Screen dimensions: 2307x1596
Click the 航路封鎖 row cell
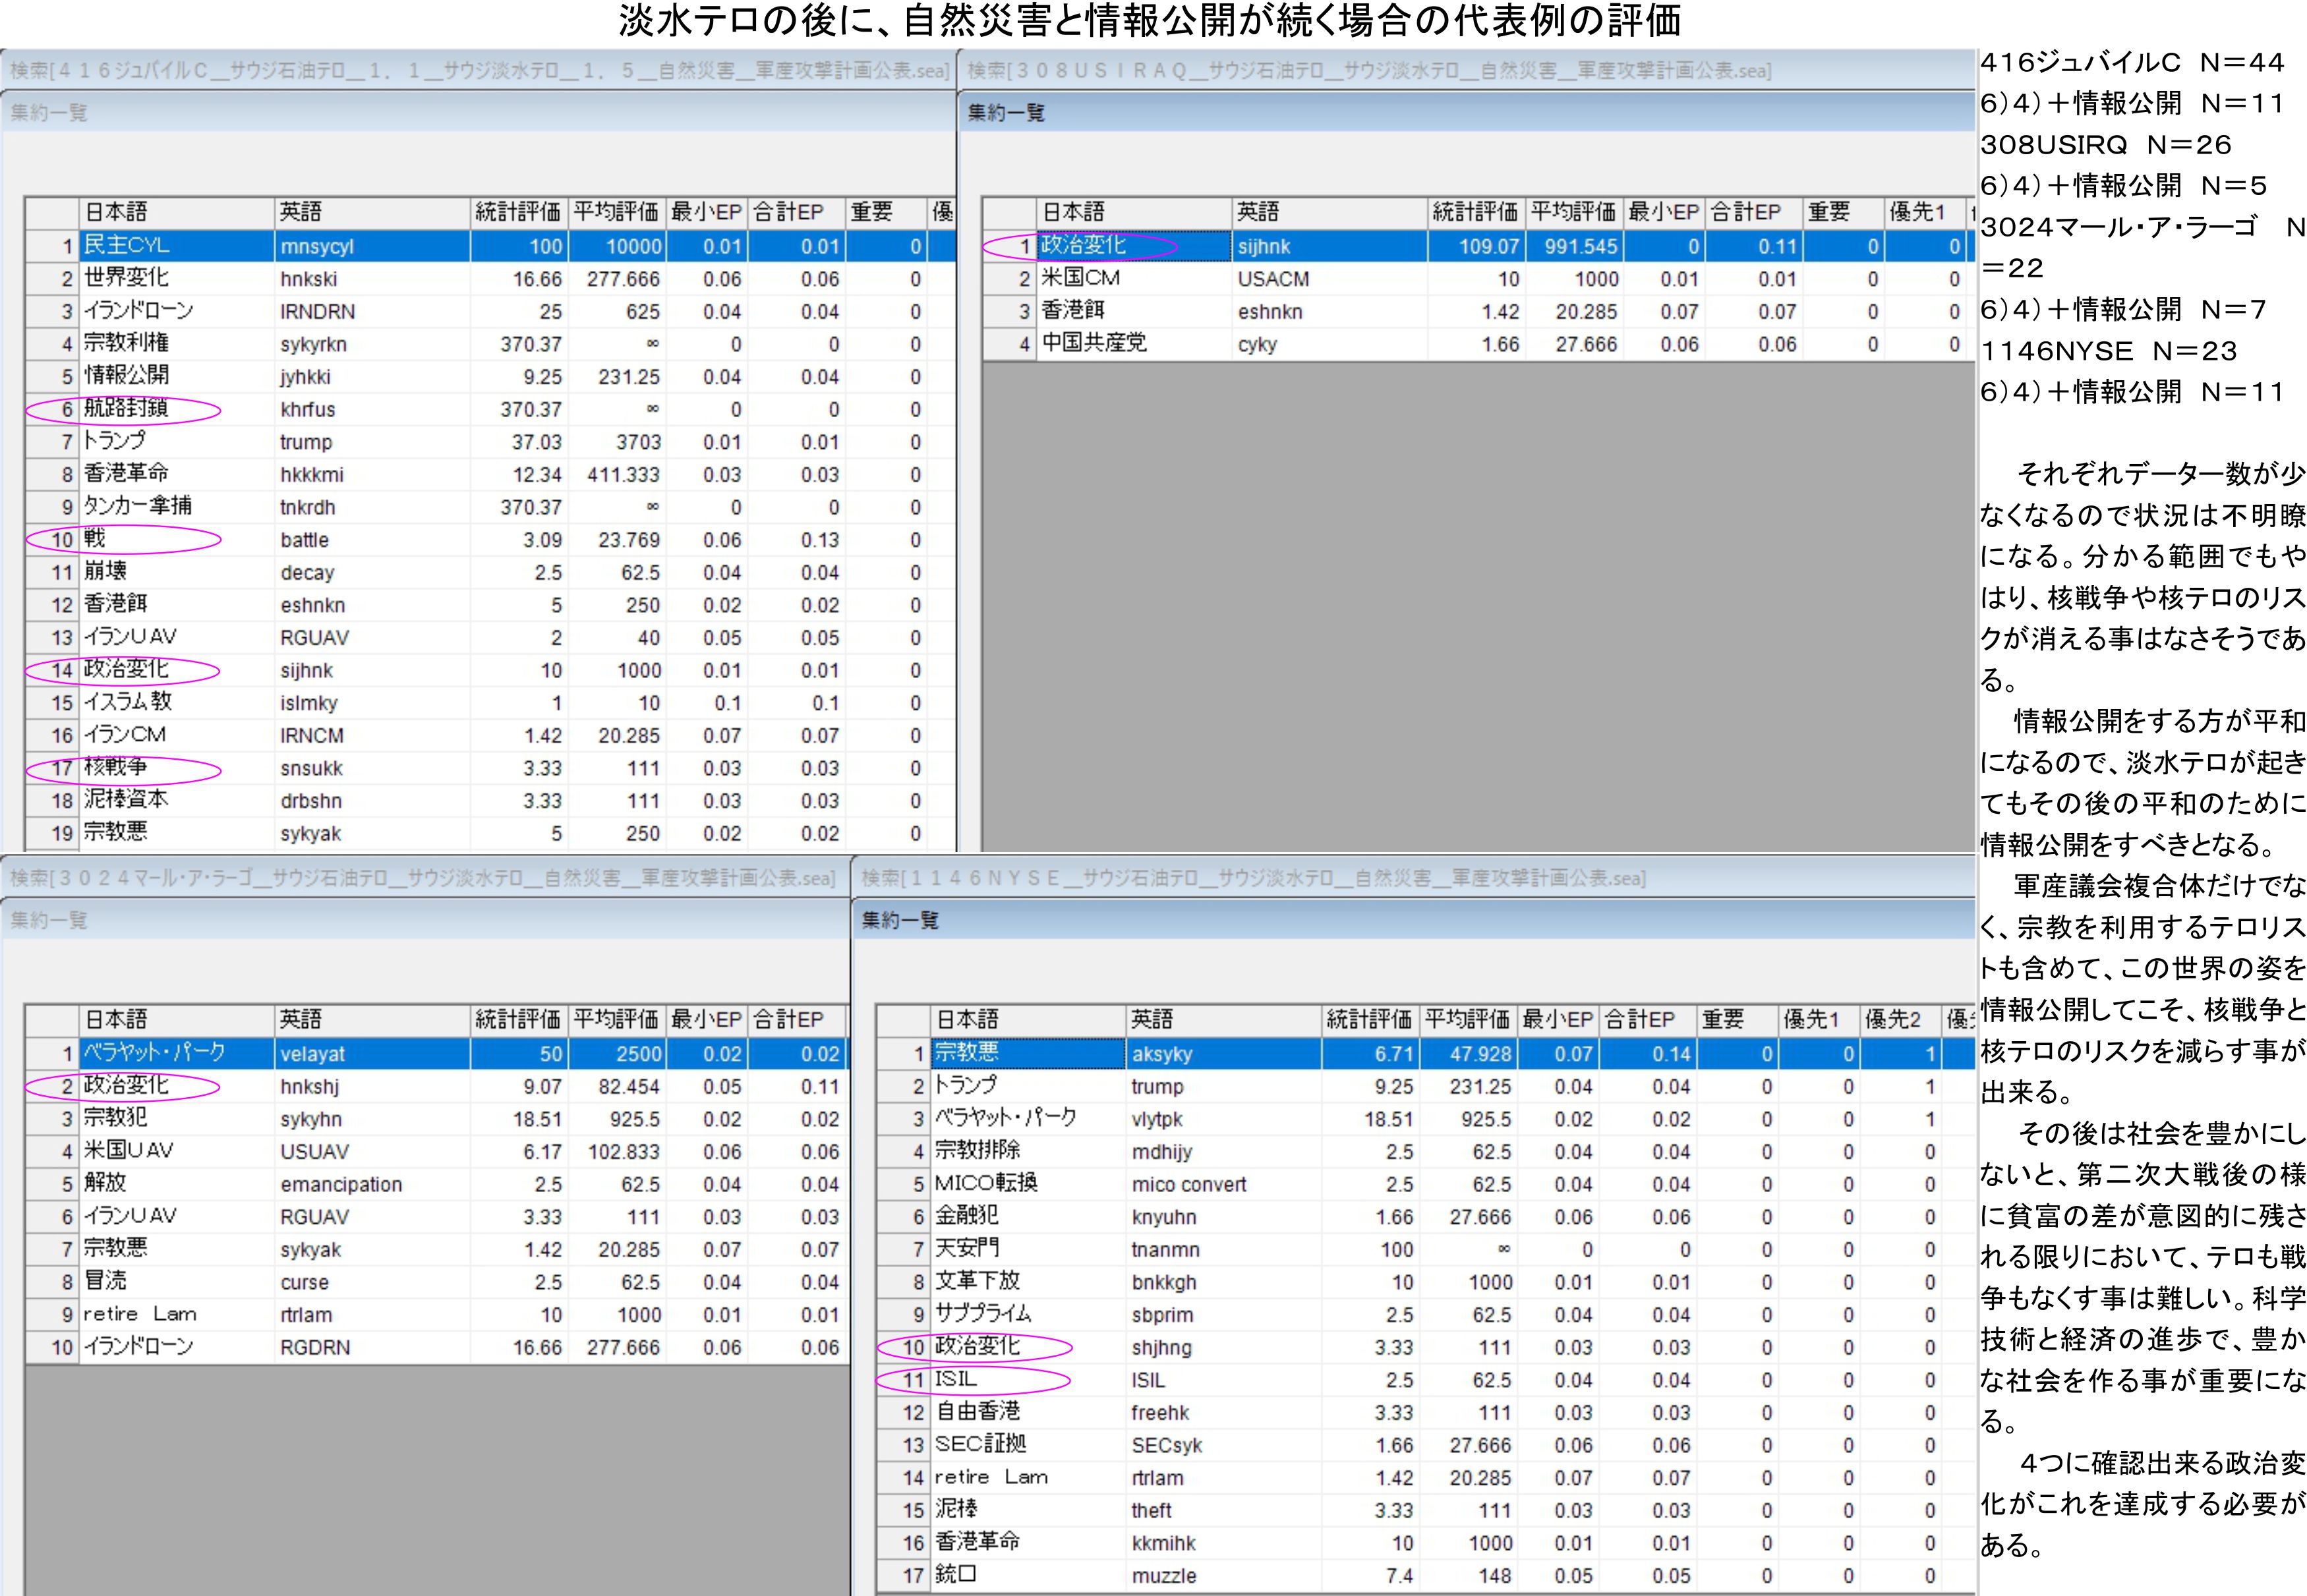(126, 409)
